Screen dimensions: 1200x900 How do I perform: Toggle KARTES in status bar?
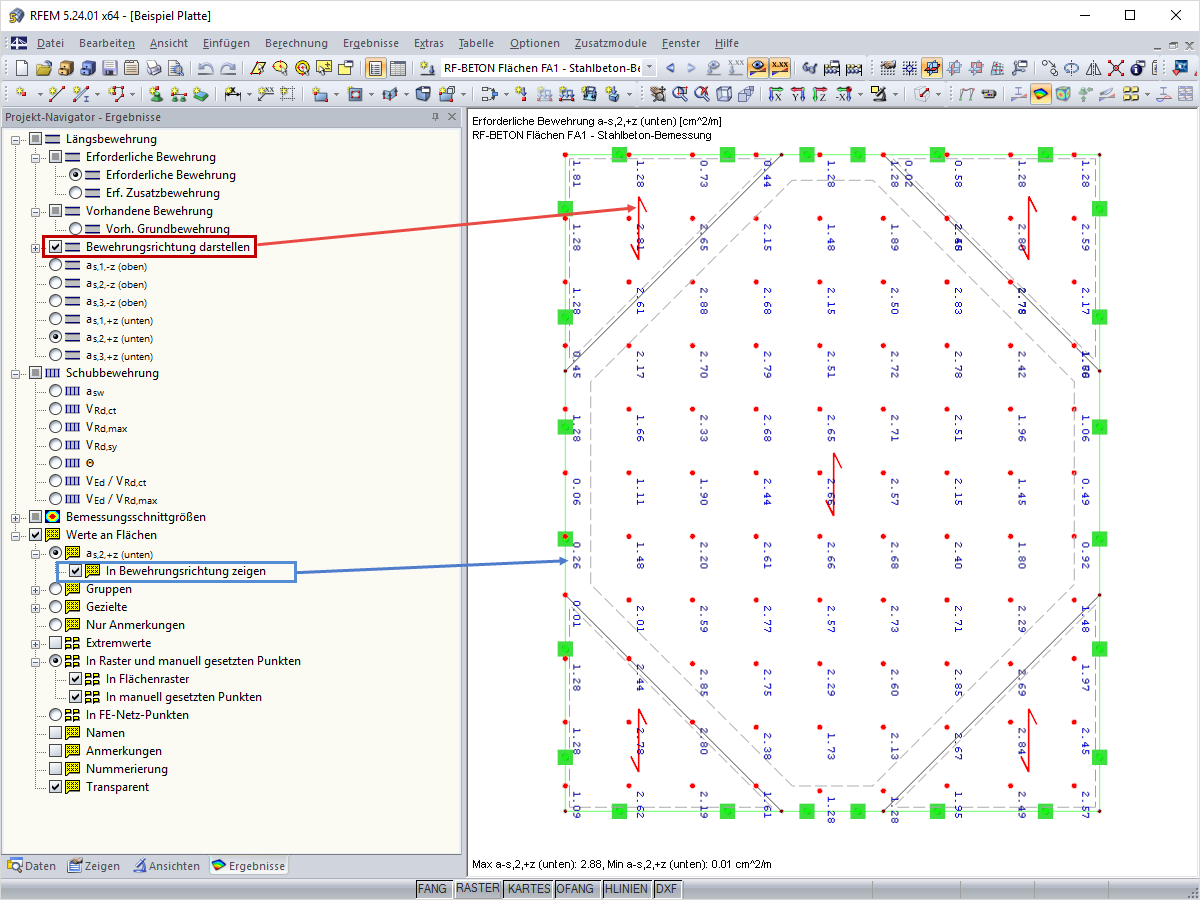pos(528,889)
